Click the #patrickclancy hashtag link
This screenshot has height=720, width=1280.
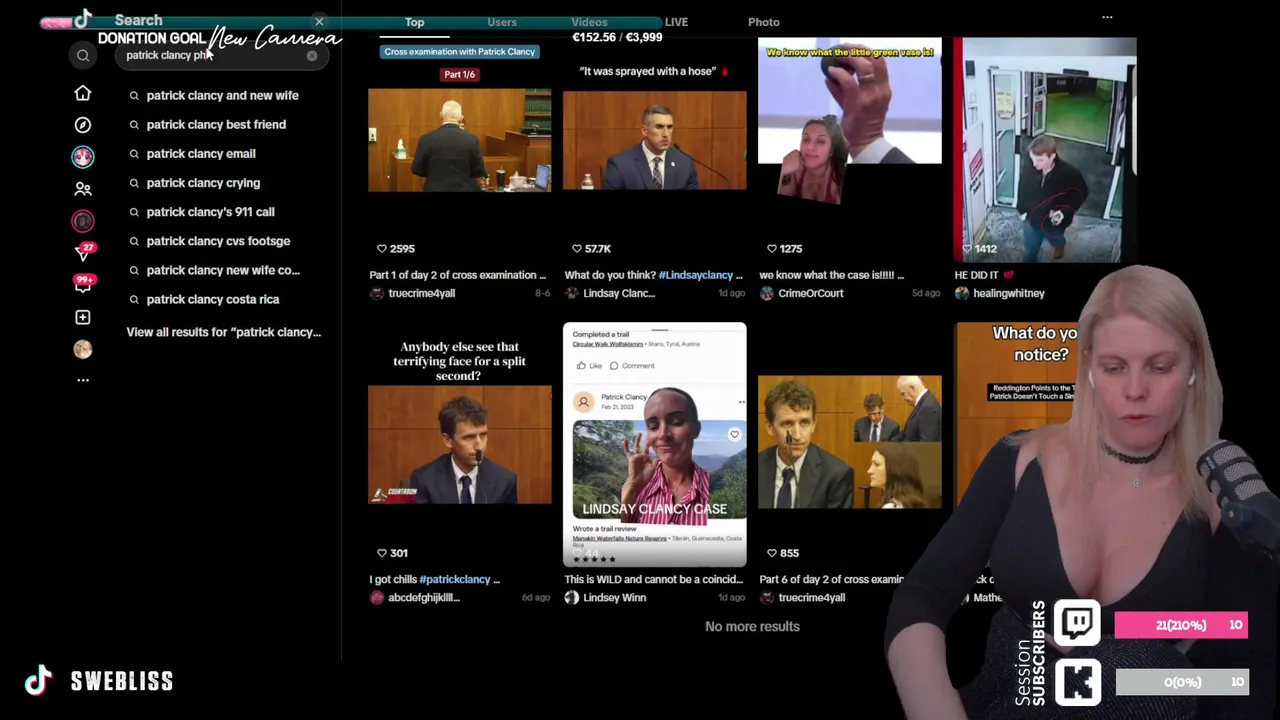(455, 579)
